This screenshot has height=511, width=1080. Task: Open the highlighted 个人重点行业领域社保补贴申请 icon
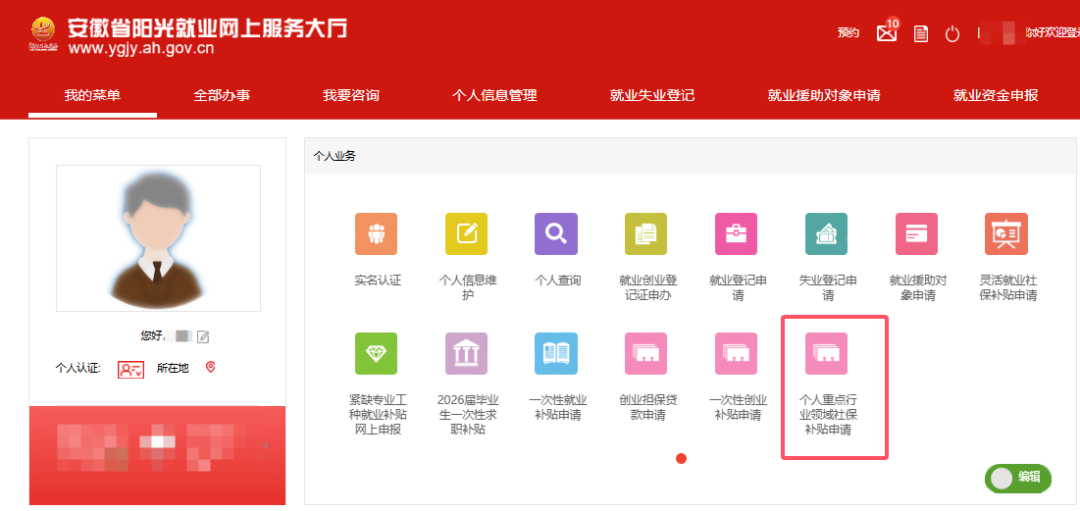click(x=827, y=354)
